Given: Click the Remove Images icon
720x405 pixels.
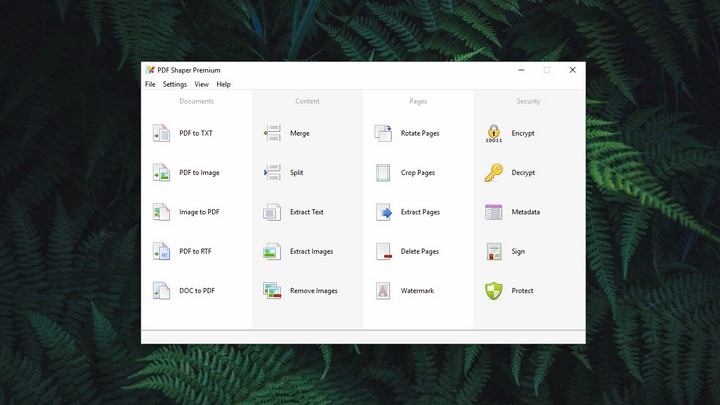Looking at the screenshot, I should coord(272,291).
